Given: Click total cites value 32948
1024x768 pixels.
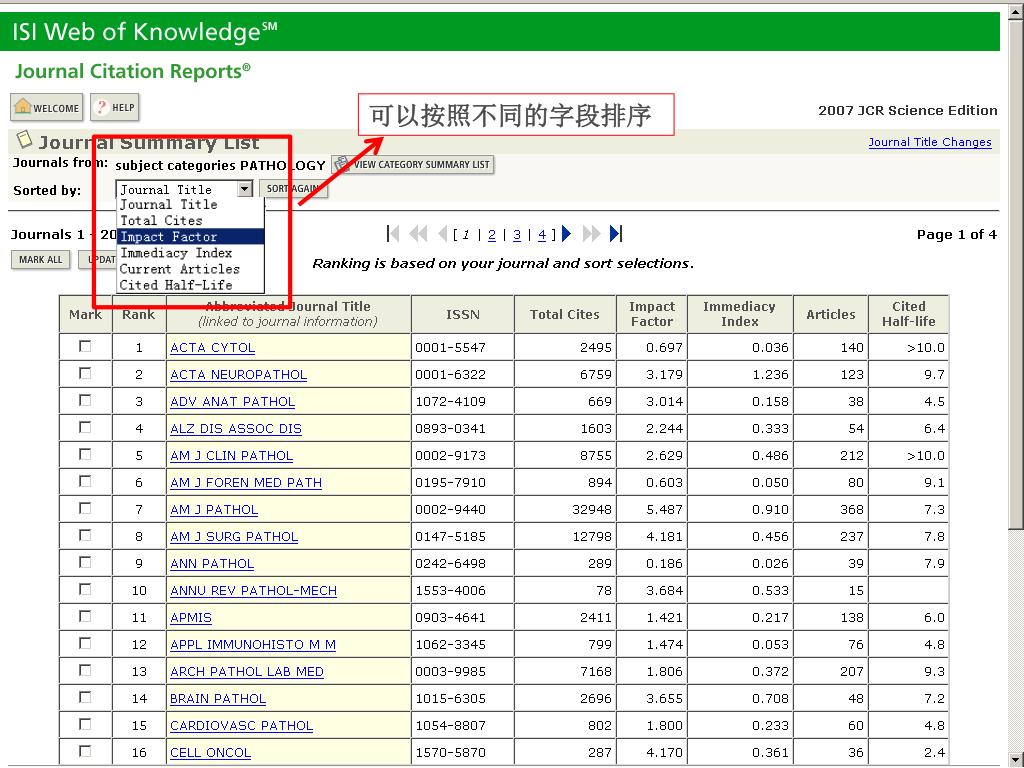Looking at the screenshot, I should (x=592, y=510).
